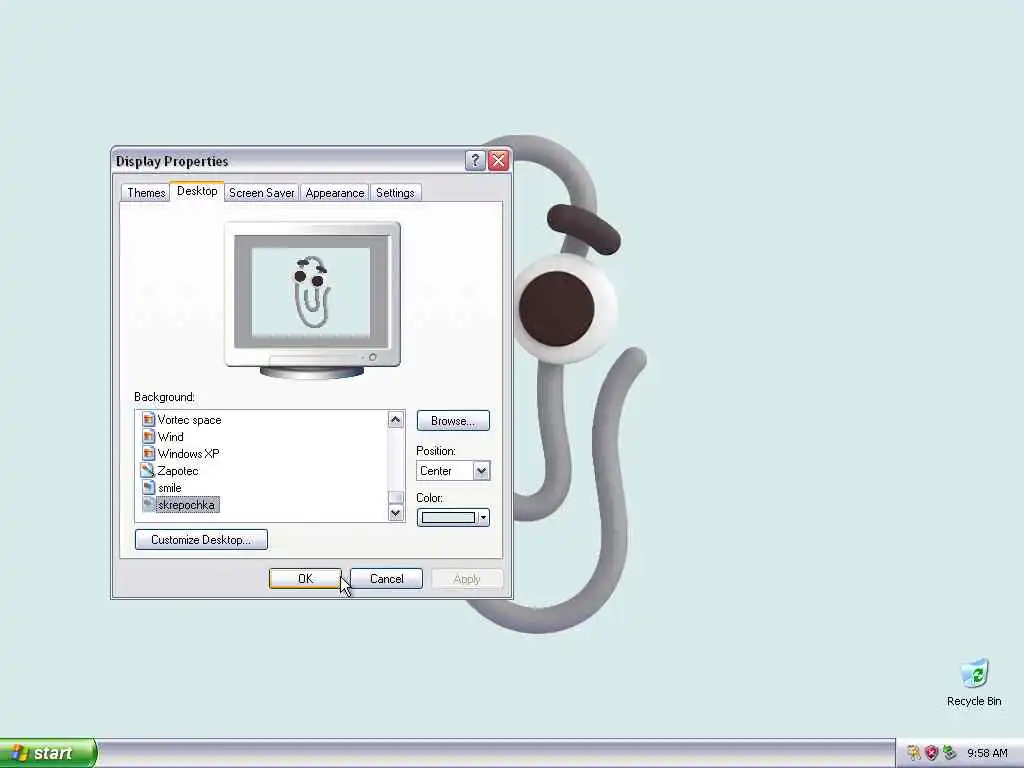Open the Settings tab
1024x768 pixels.
click(x=395, y=193)
